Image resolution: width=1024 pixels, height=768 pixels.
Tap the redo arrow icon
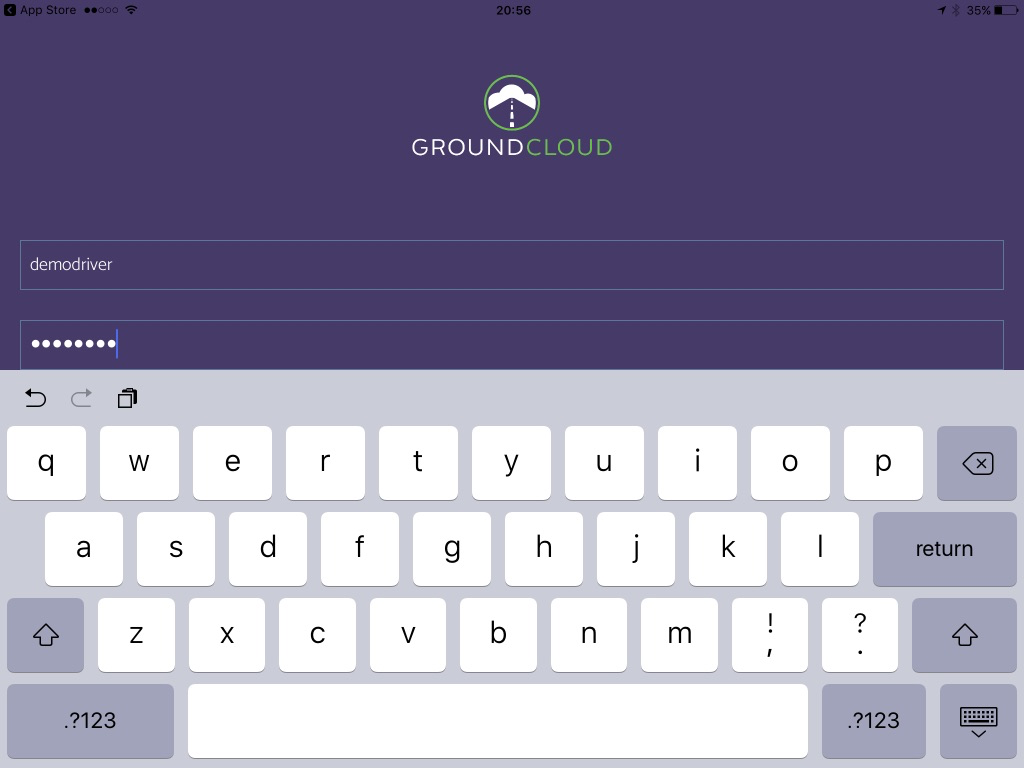[82, 398]
